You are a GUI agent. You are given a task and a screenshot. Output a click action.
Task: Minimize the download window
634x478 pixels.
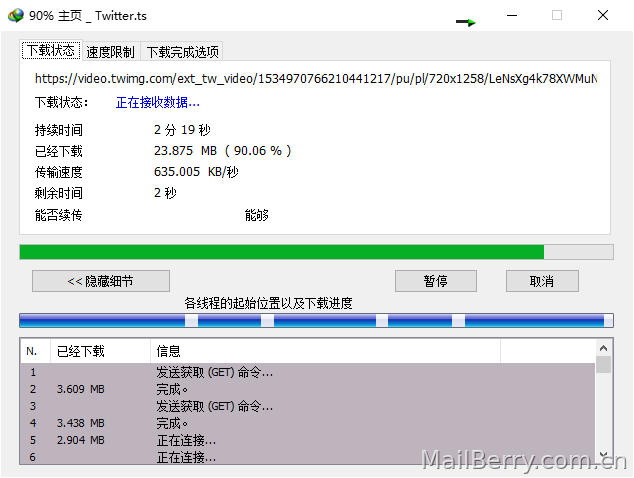[512, 15]
